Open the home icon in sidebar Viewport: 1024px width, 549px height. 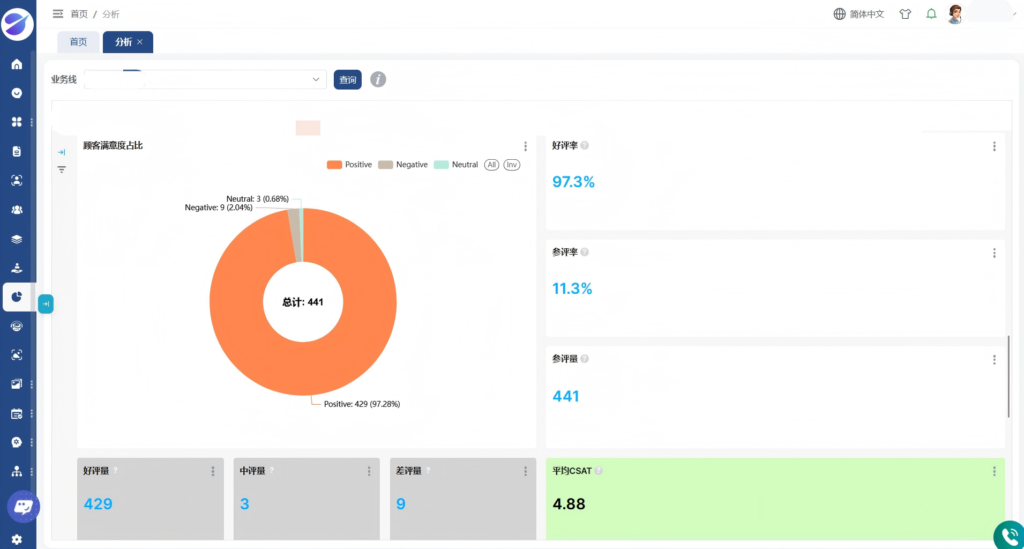point(17,64)
